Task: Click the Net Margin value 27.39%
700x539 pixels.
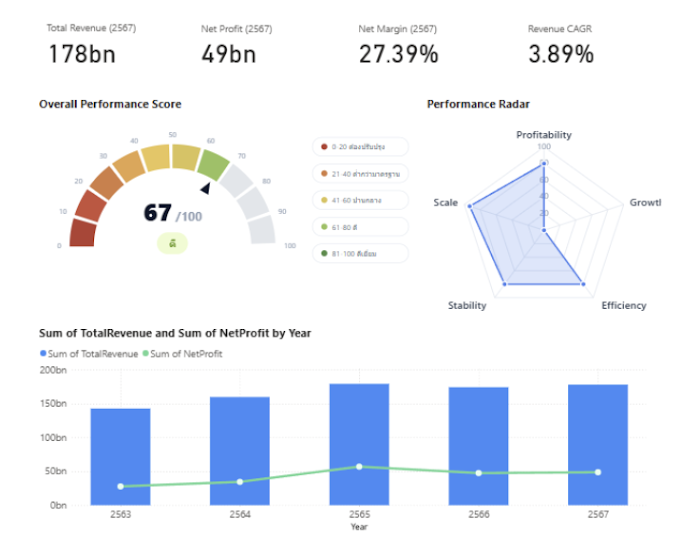Action: pos(399,54)
